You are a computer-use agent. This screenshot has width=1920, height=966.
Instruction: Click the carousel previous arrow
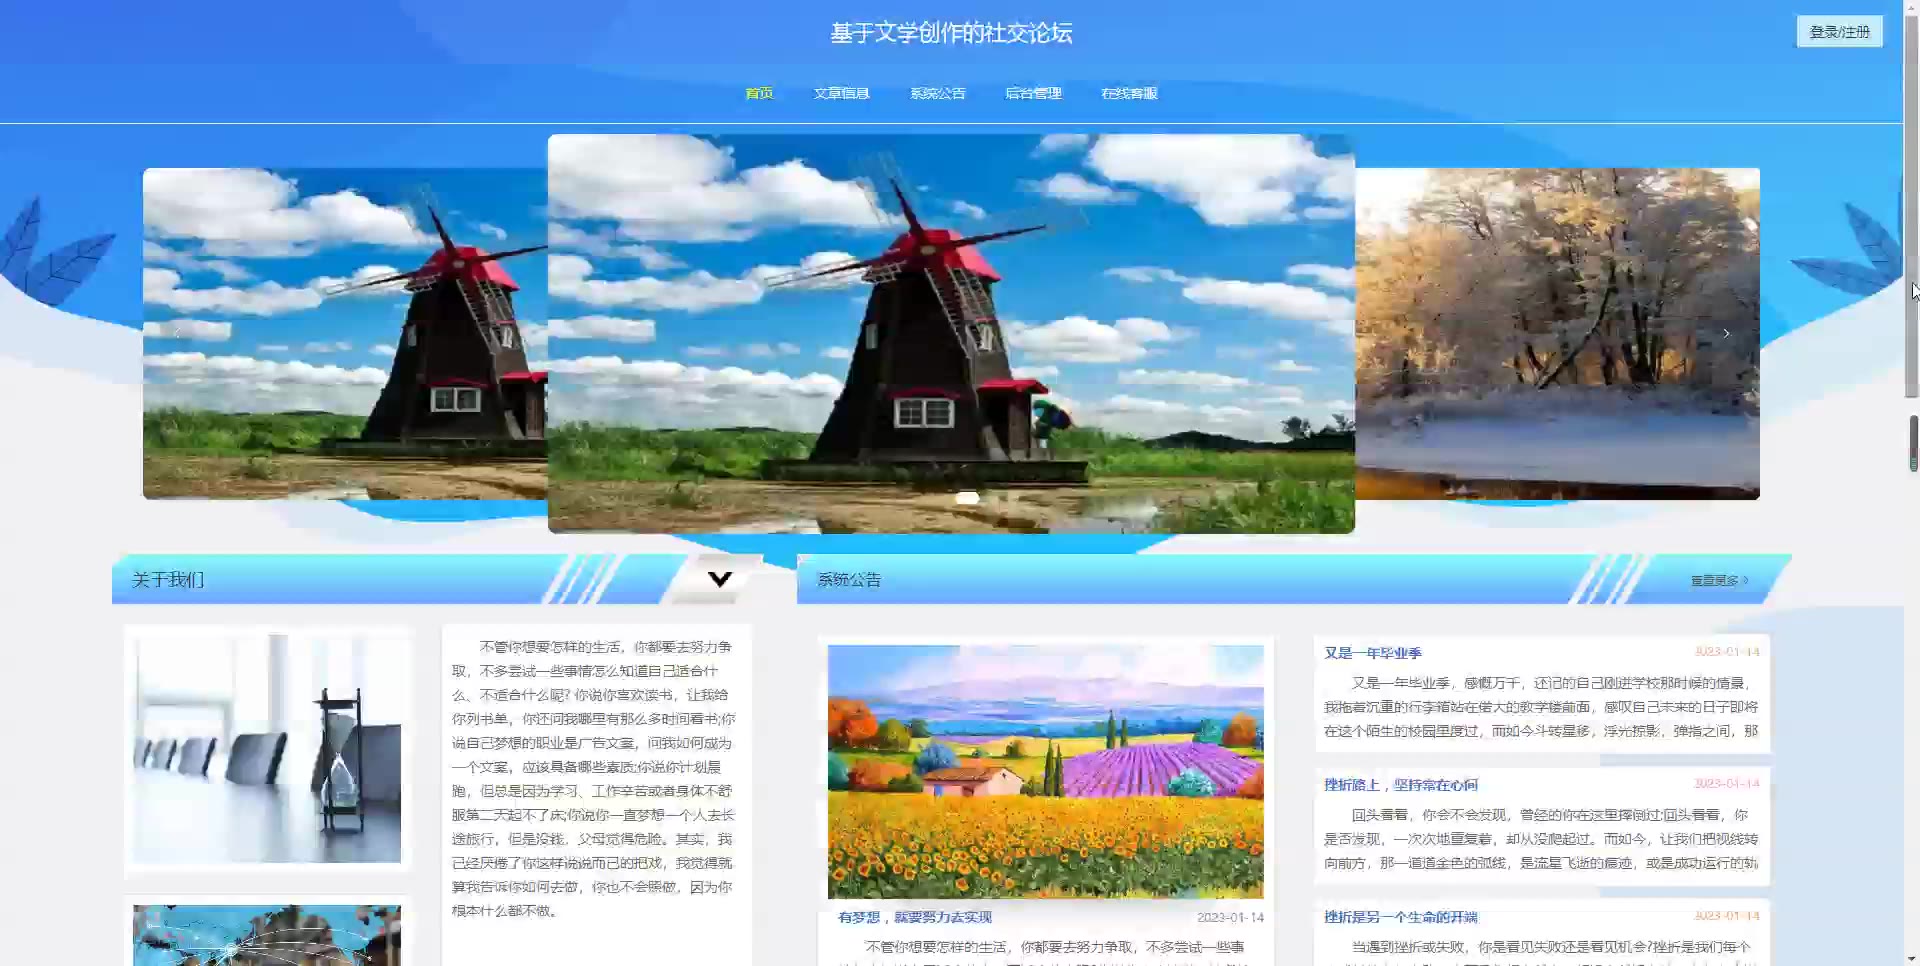[177, 333]
